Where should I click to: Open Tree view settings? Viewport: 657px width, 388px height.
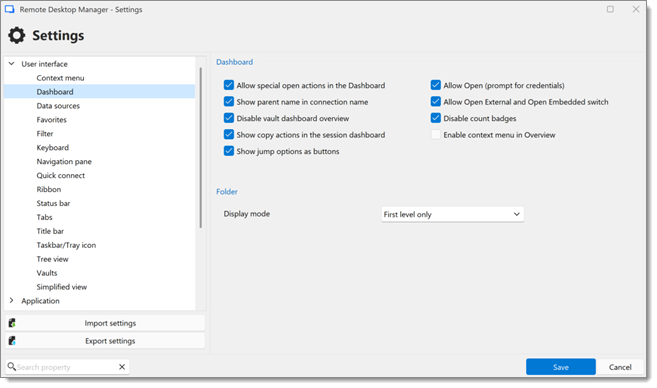coord(52,259)
